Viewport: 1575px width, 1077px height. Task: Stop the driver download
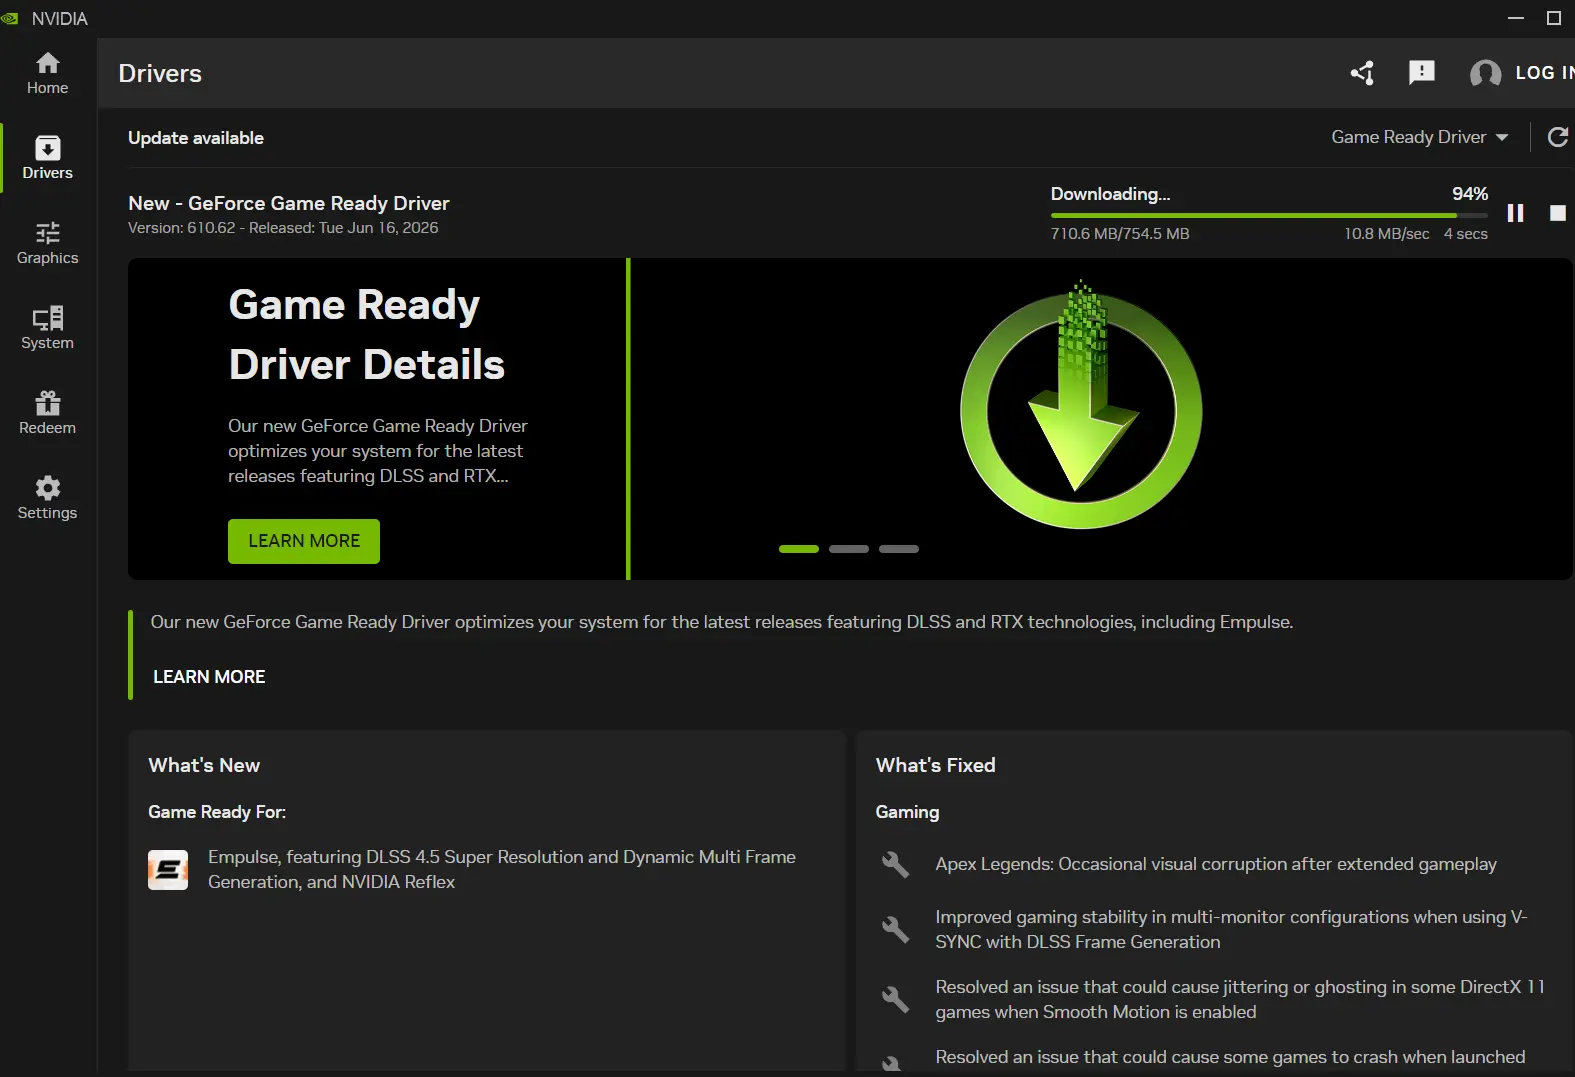click(1557, 213)
